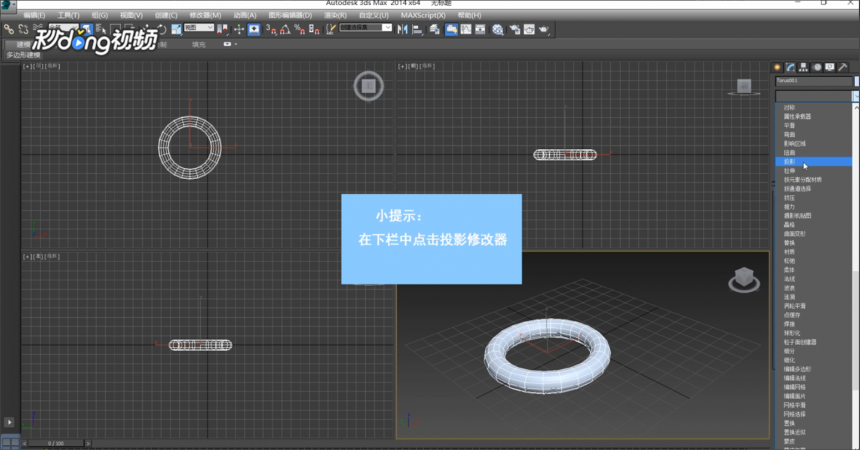Select the 拉伸 modifier in the list

789,171
